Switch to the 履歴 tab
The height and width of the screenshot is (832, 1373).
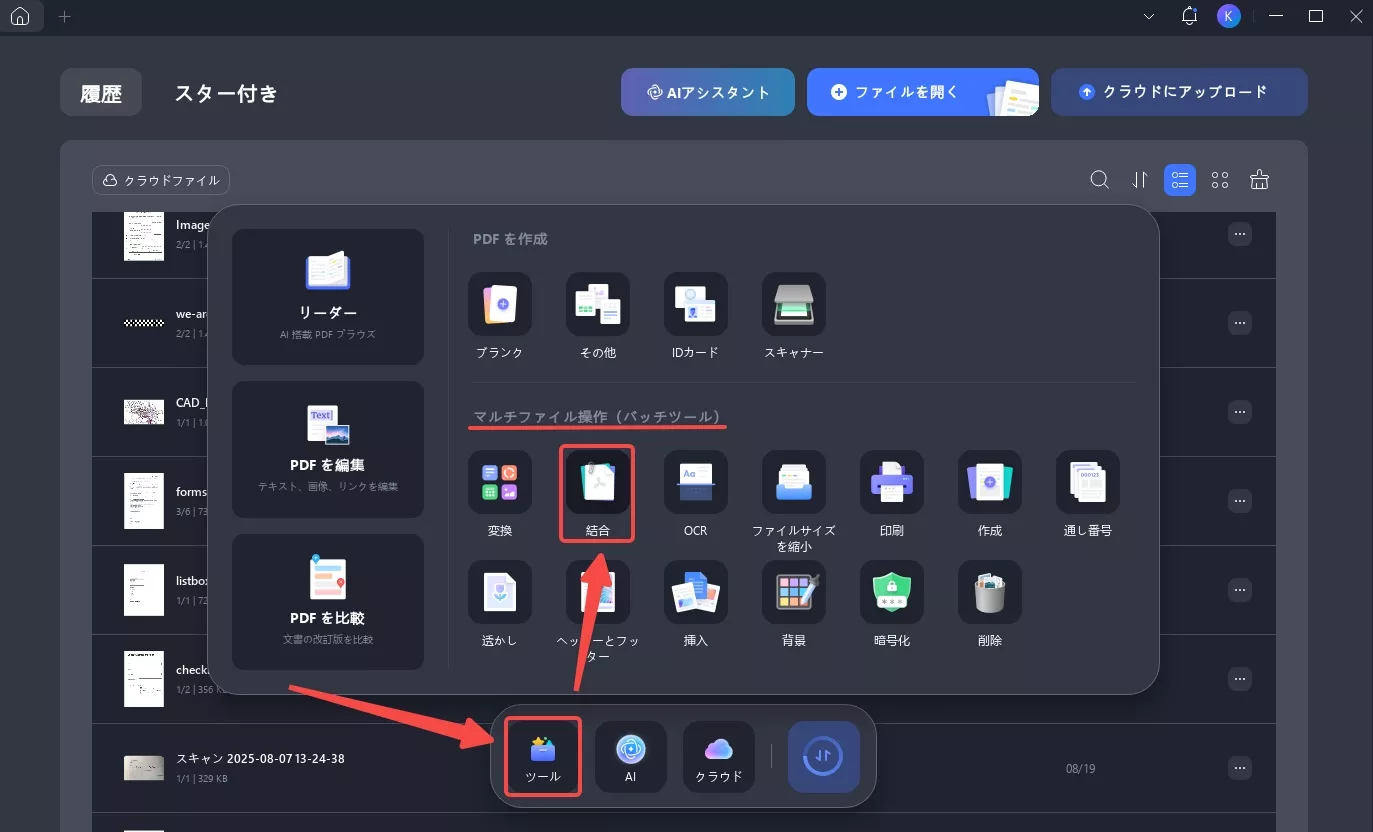pos(101,93)
